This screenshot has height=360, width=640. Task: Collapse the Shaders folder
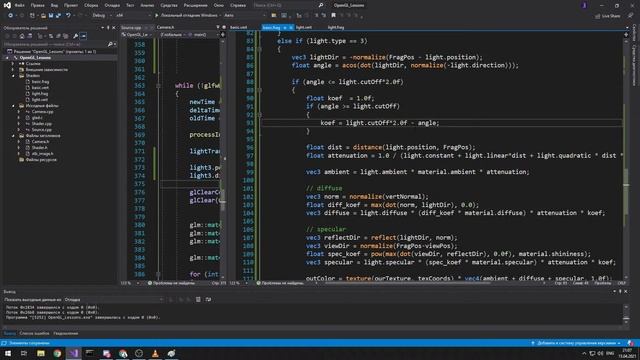point(13,76)
